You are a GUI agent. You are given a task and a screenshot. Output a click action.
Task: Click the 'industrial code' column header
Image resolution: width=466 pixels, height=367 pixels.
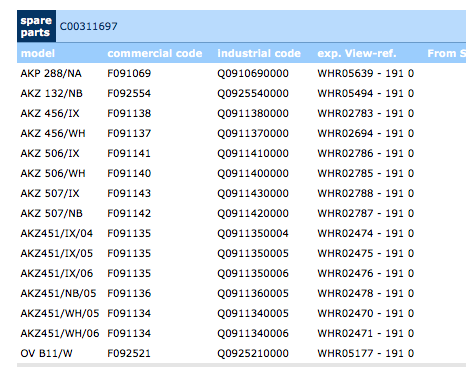[259, 53]
